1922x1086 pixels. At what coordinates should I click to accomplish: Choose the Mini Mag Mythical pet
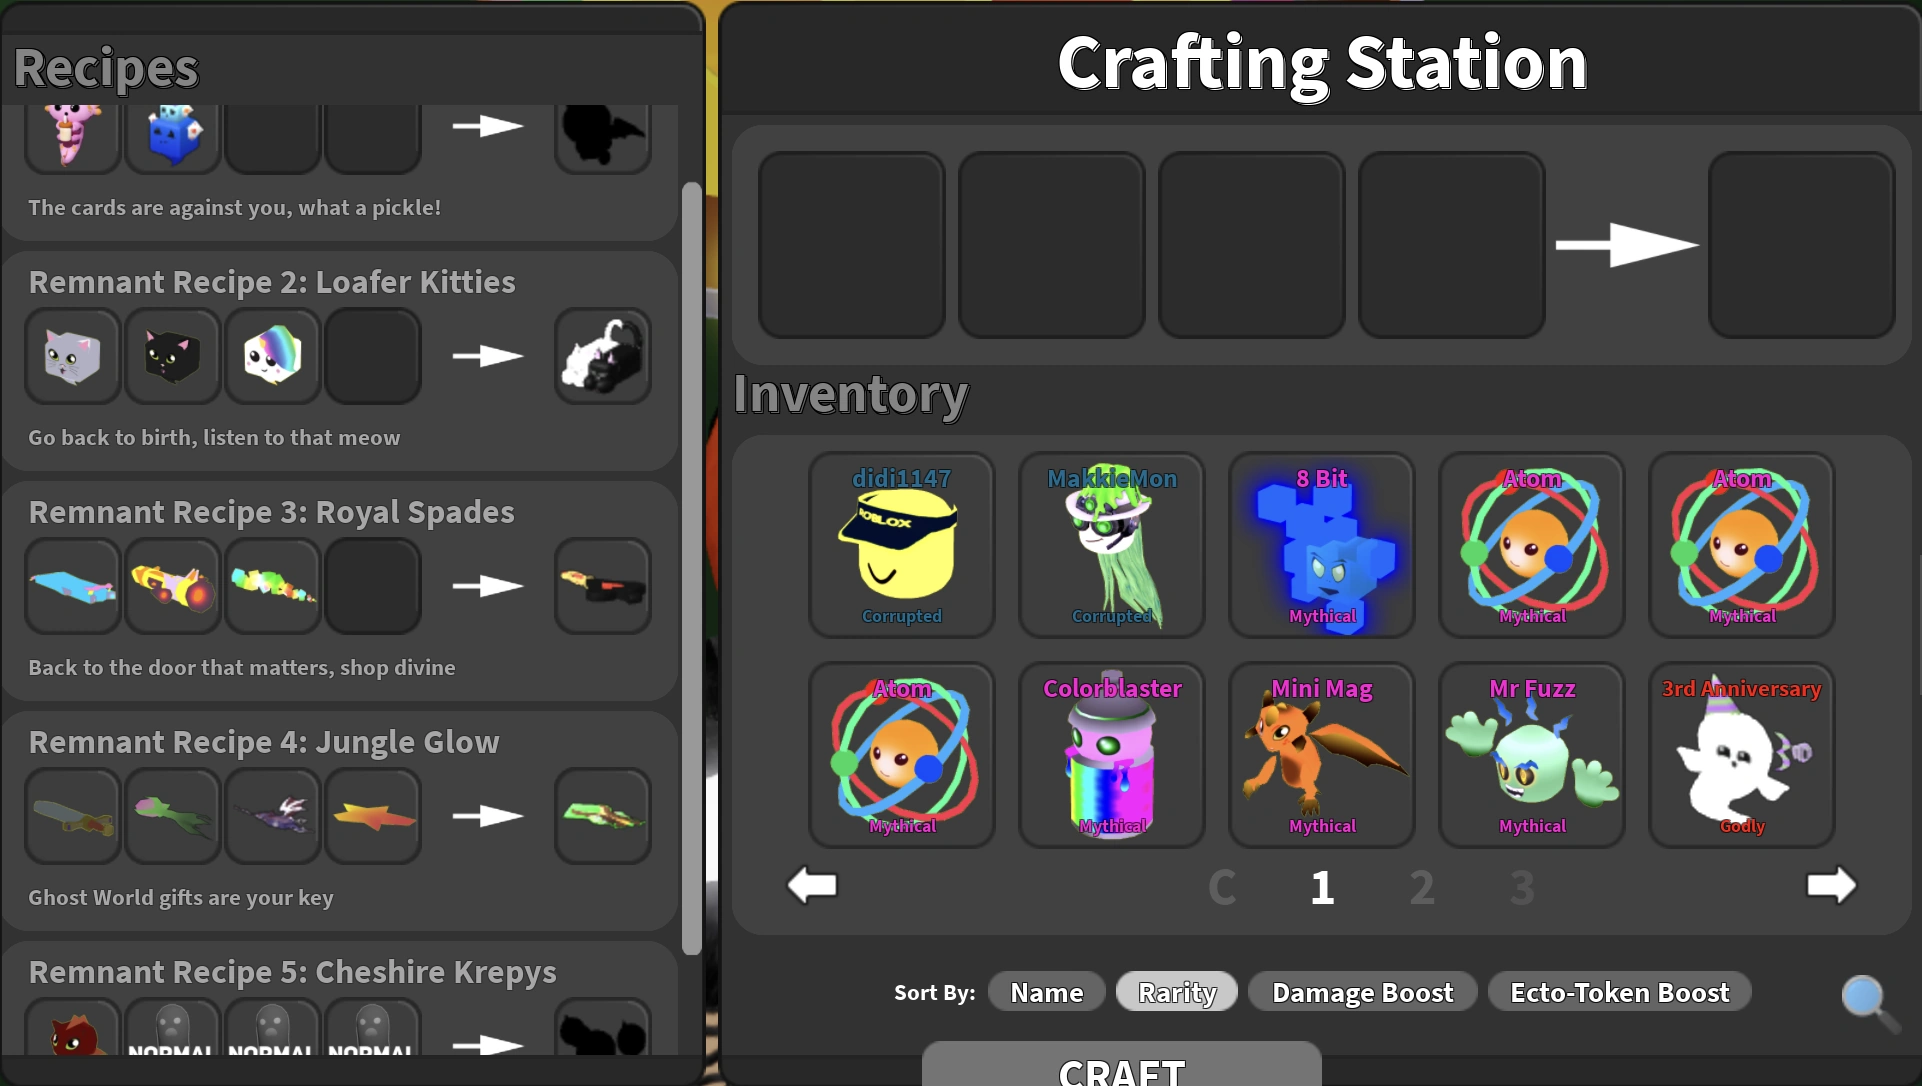pos(1321,755)
